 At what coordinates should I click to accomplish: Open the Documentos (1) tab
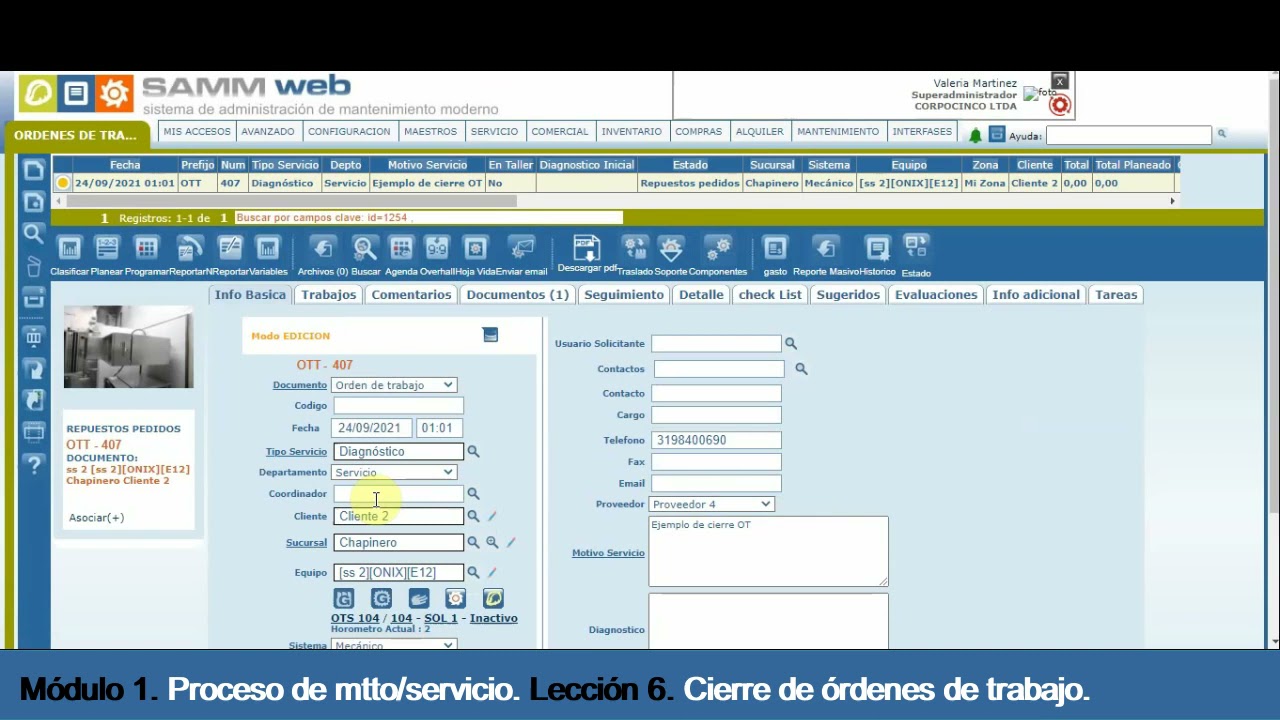click(x=517, y=295)
